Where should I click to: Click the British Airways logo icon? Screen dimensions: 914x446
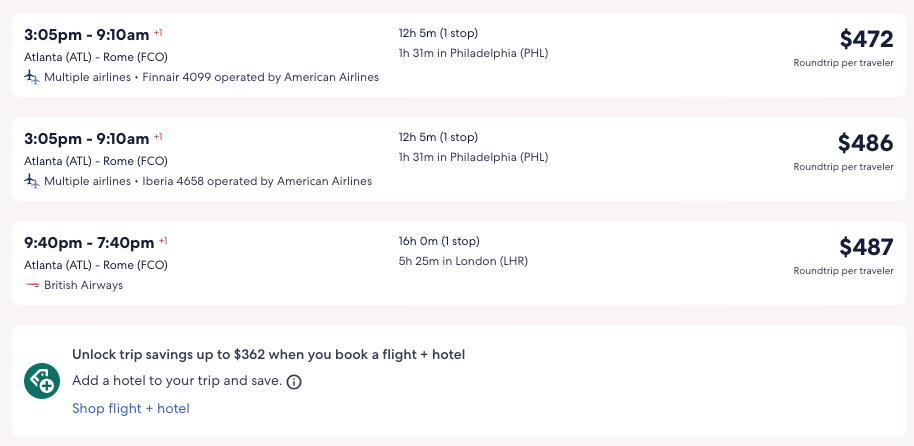[32, 285]
